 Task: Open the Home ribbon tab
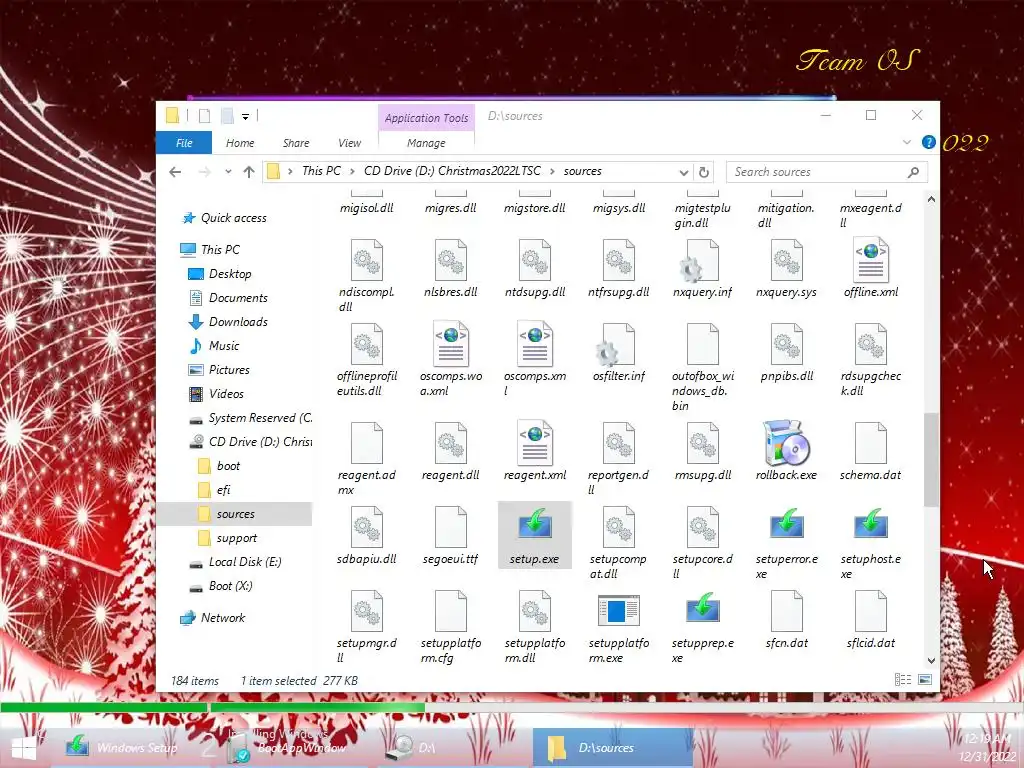pyautogui.click(x=240, y=143)
